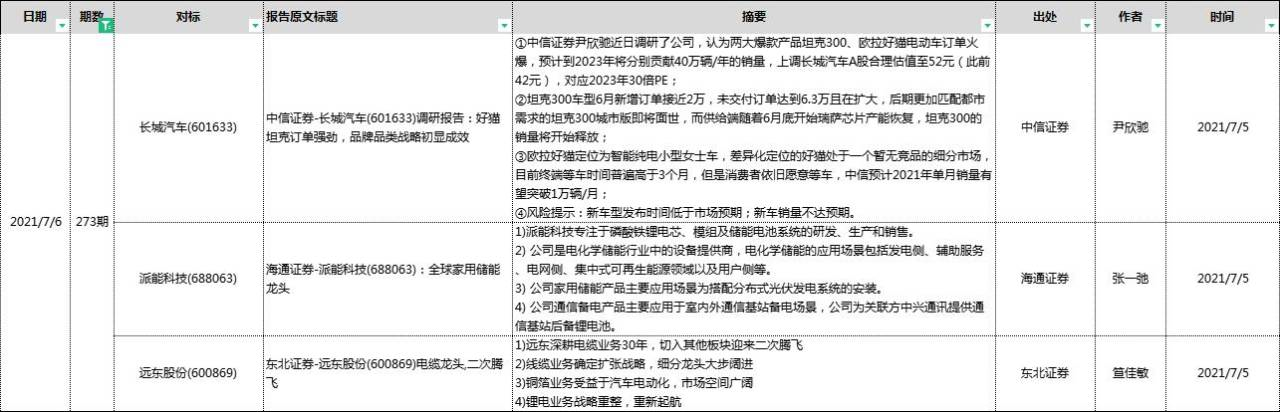Screen dimensions: 1280x412
Task: Select the 派能科技(688063) cell in 对标 column
Action: click(x=188, y=278)
